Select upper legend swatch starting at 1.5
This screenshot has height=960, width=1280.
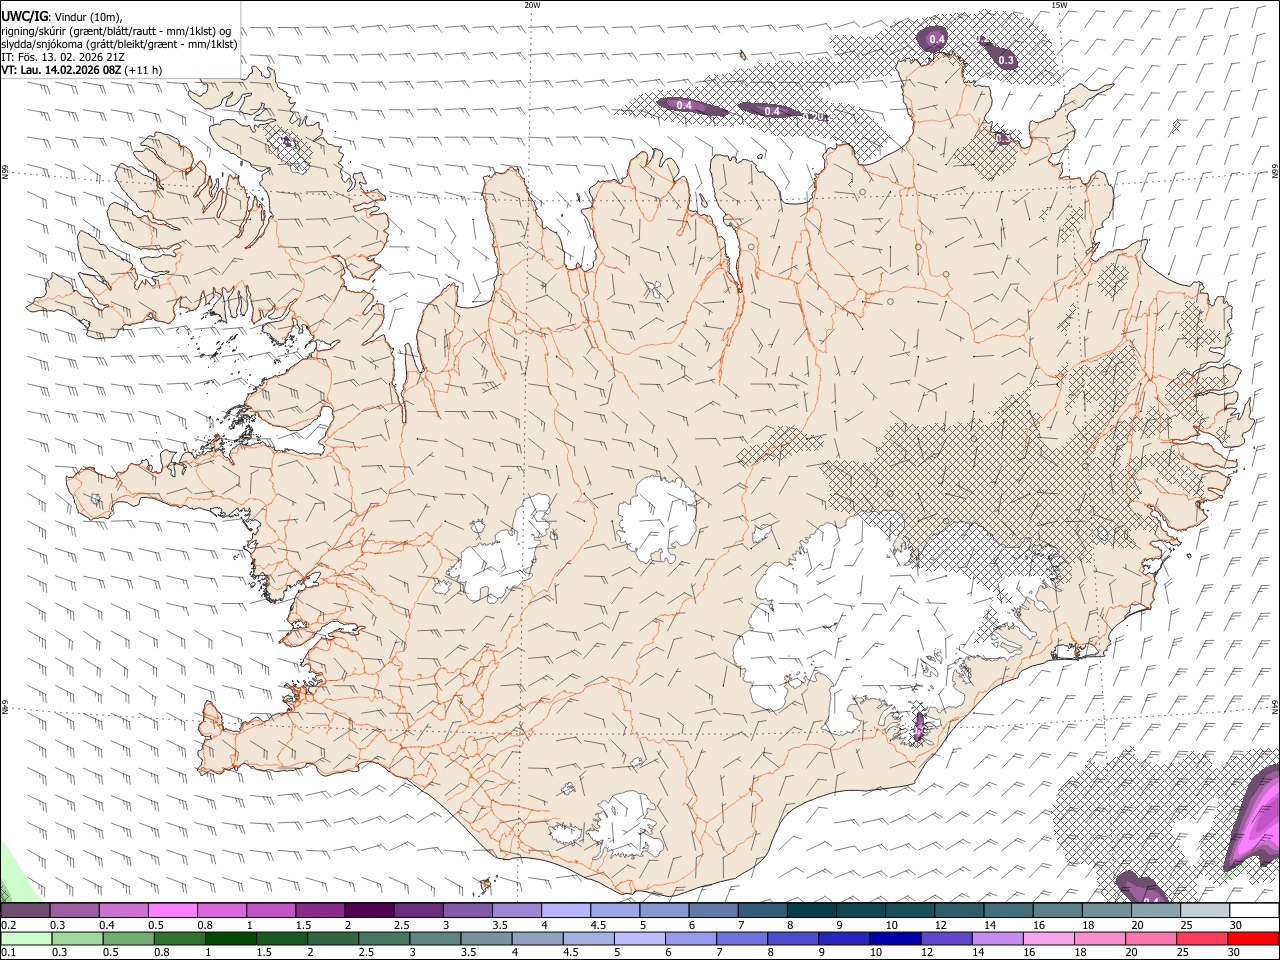[x=319, y=911]
